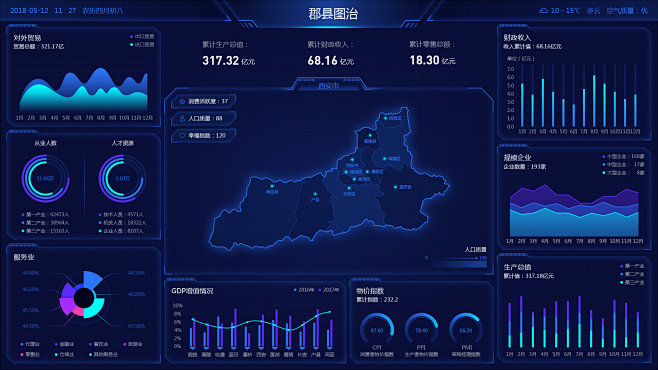Click the blue top slice of 服务业 pie
This screenshot has height=370, width=658.
tap(92, 279)
